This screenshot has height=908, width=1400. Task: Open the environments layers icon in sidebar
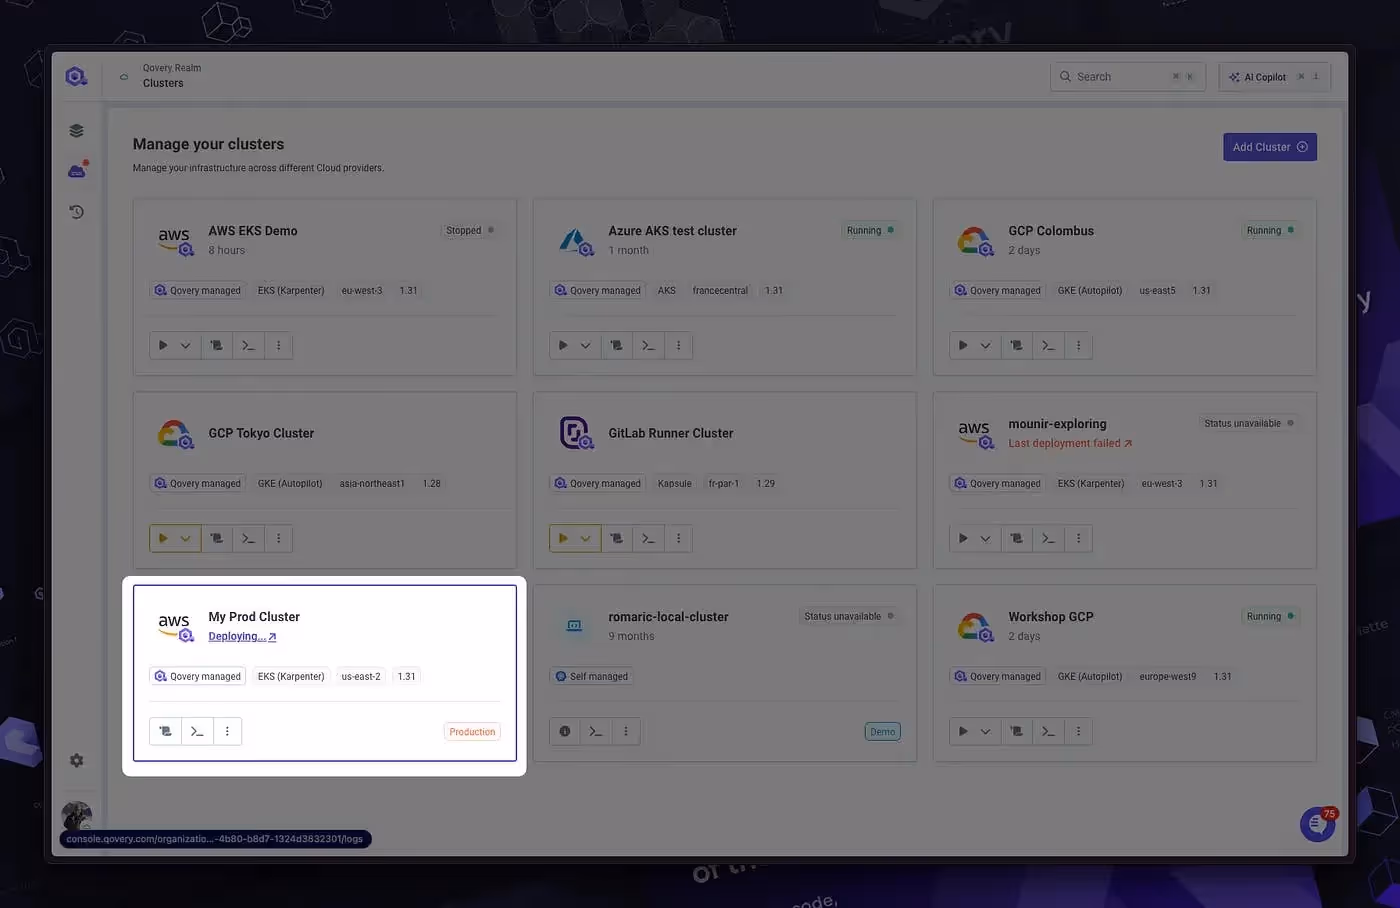tap(76, 129)
